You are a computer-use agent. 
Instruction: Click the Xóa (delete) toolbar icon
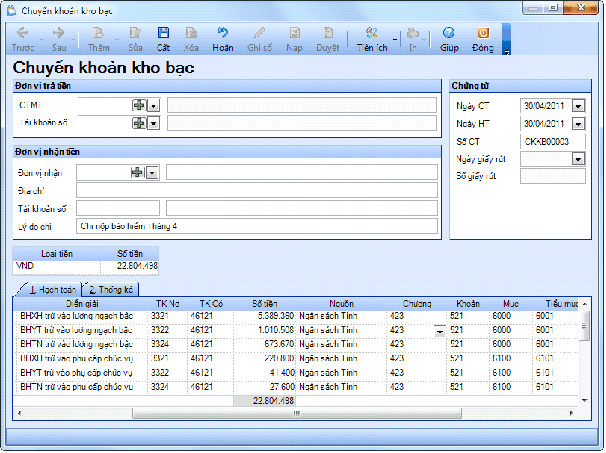(191, 39)
